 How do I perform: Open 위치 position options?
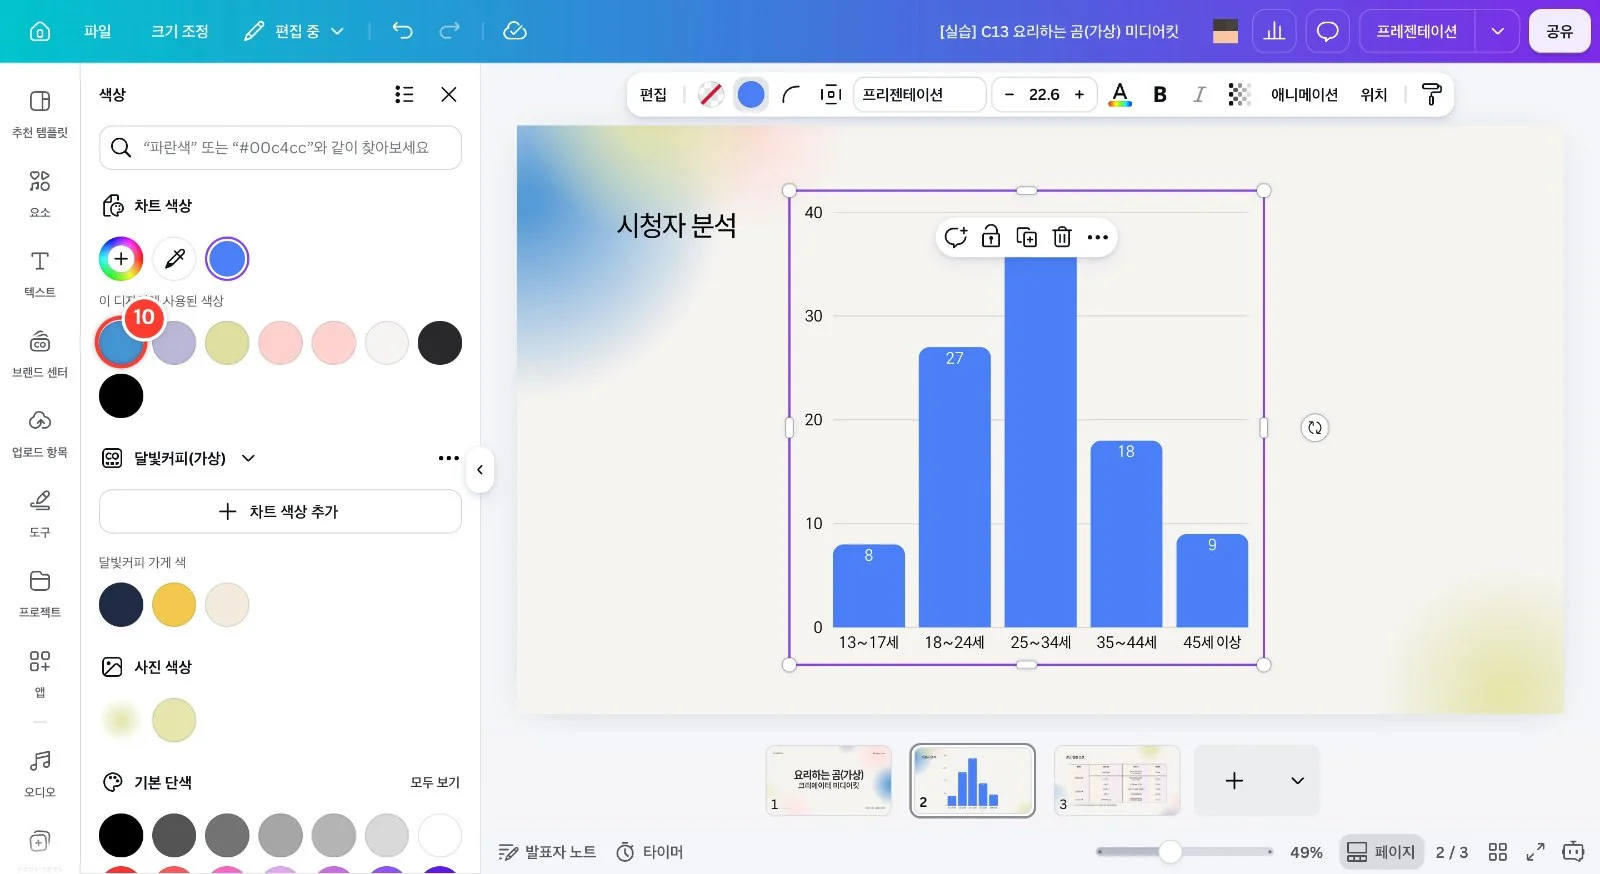pos(1374,94)
